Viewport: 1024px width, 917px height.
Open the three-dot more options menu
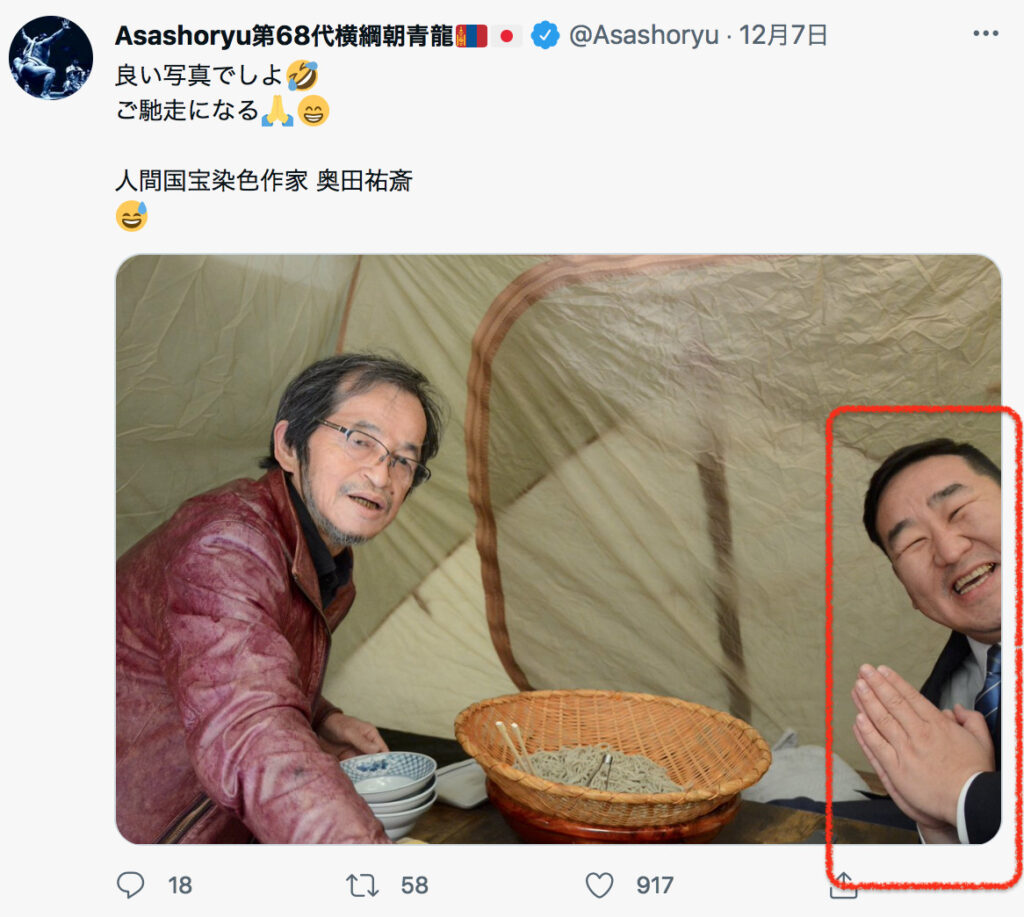click(x=985, y=34)
